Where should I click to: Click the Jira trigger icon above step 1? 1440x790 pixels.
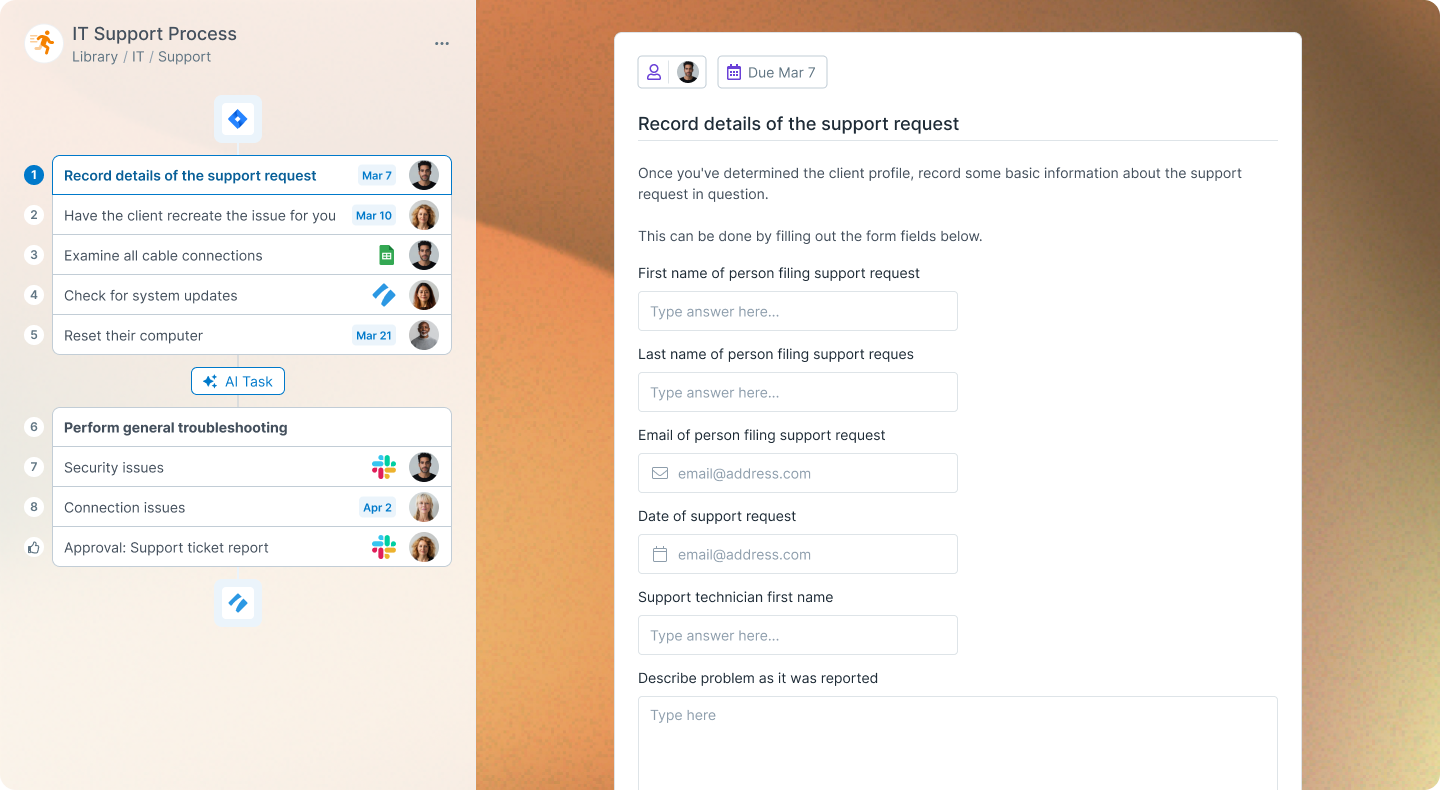coord(238,119)
